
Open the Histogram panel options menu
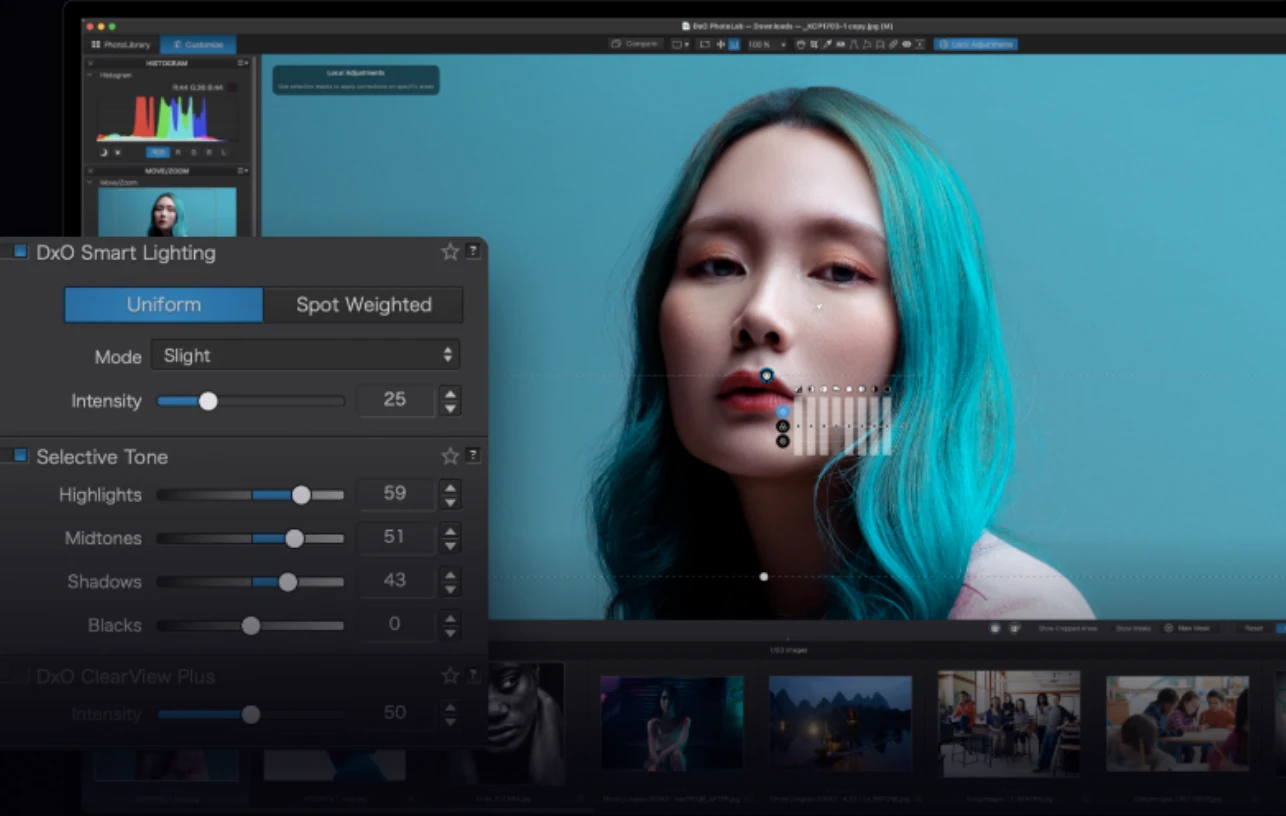(x=243, y=63)
